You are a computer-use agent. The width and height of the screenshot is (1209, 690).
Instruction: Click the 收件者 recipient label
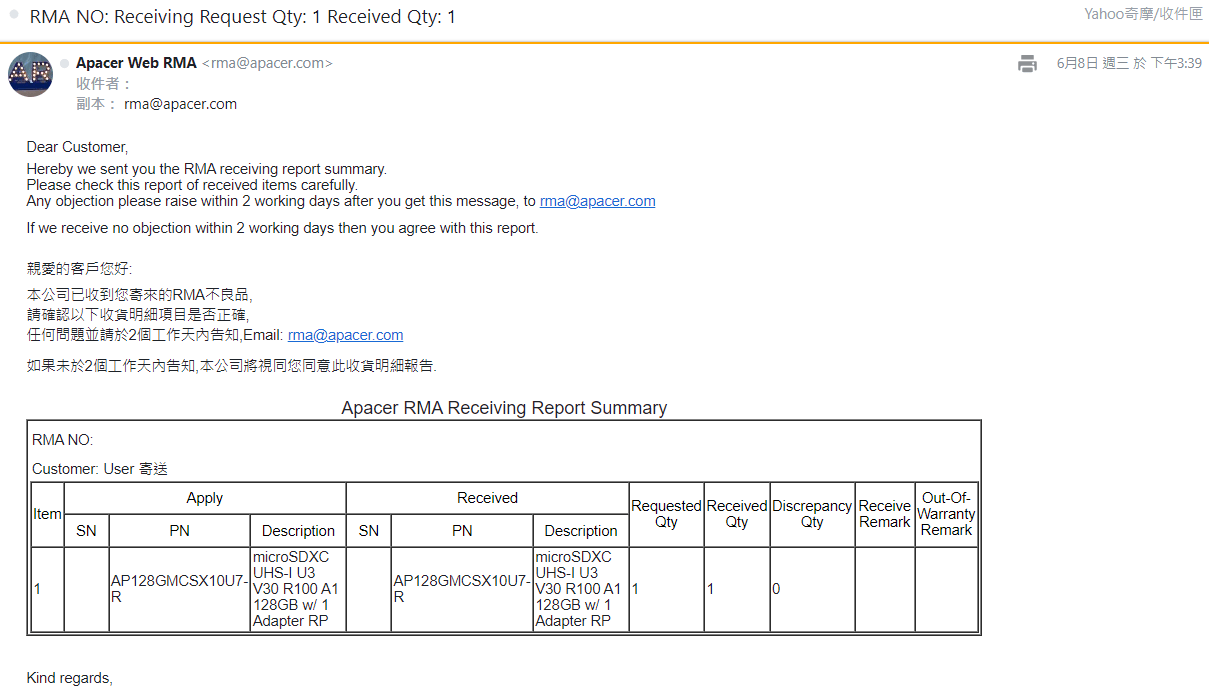point(104,84)
